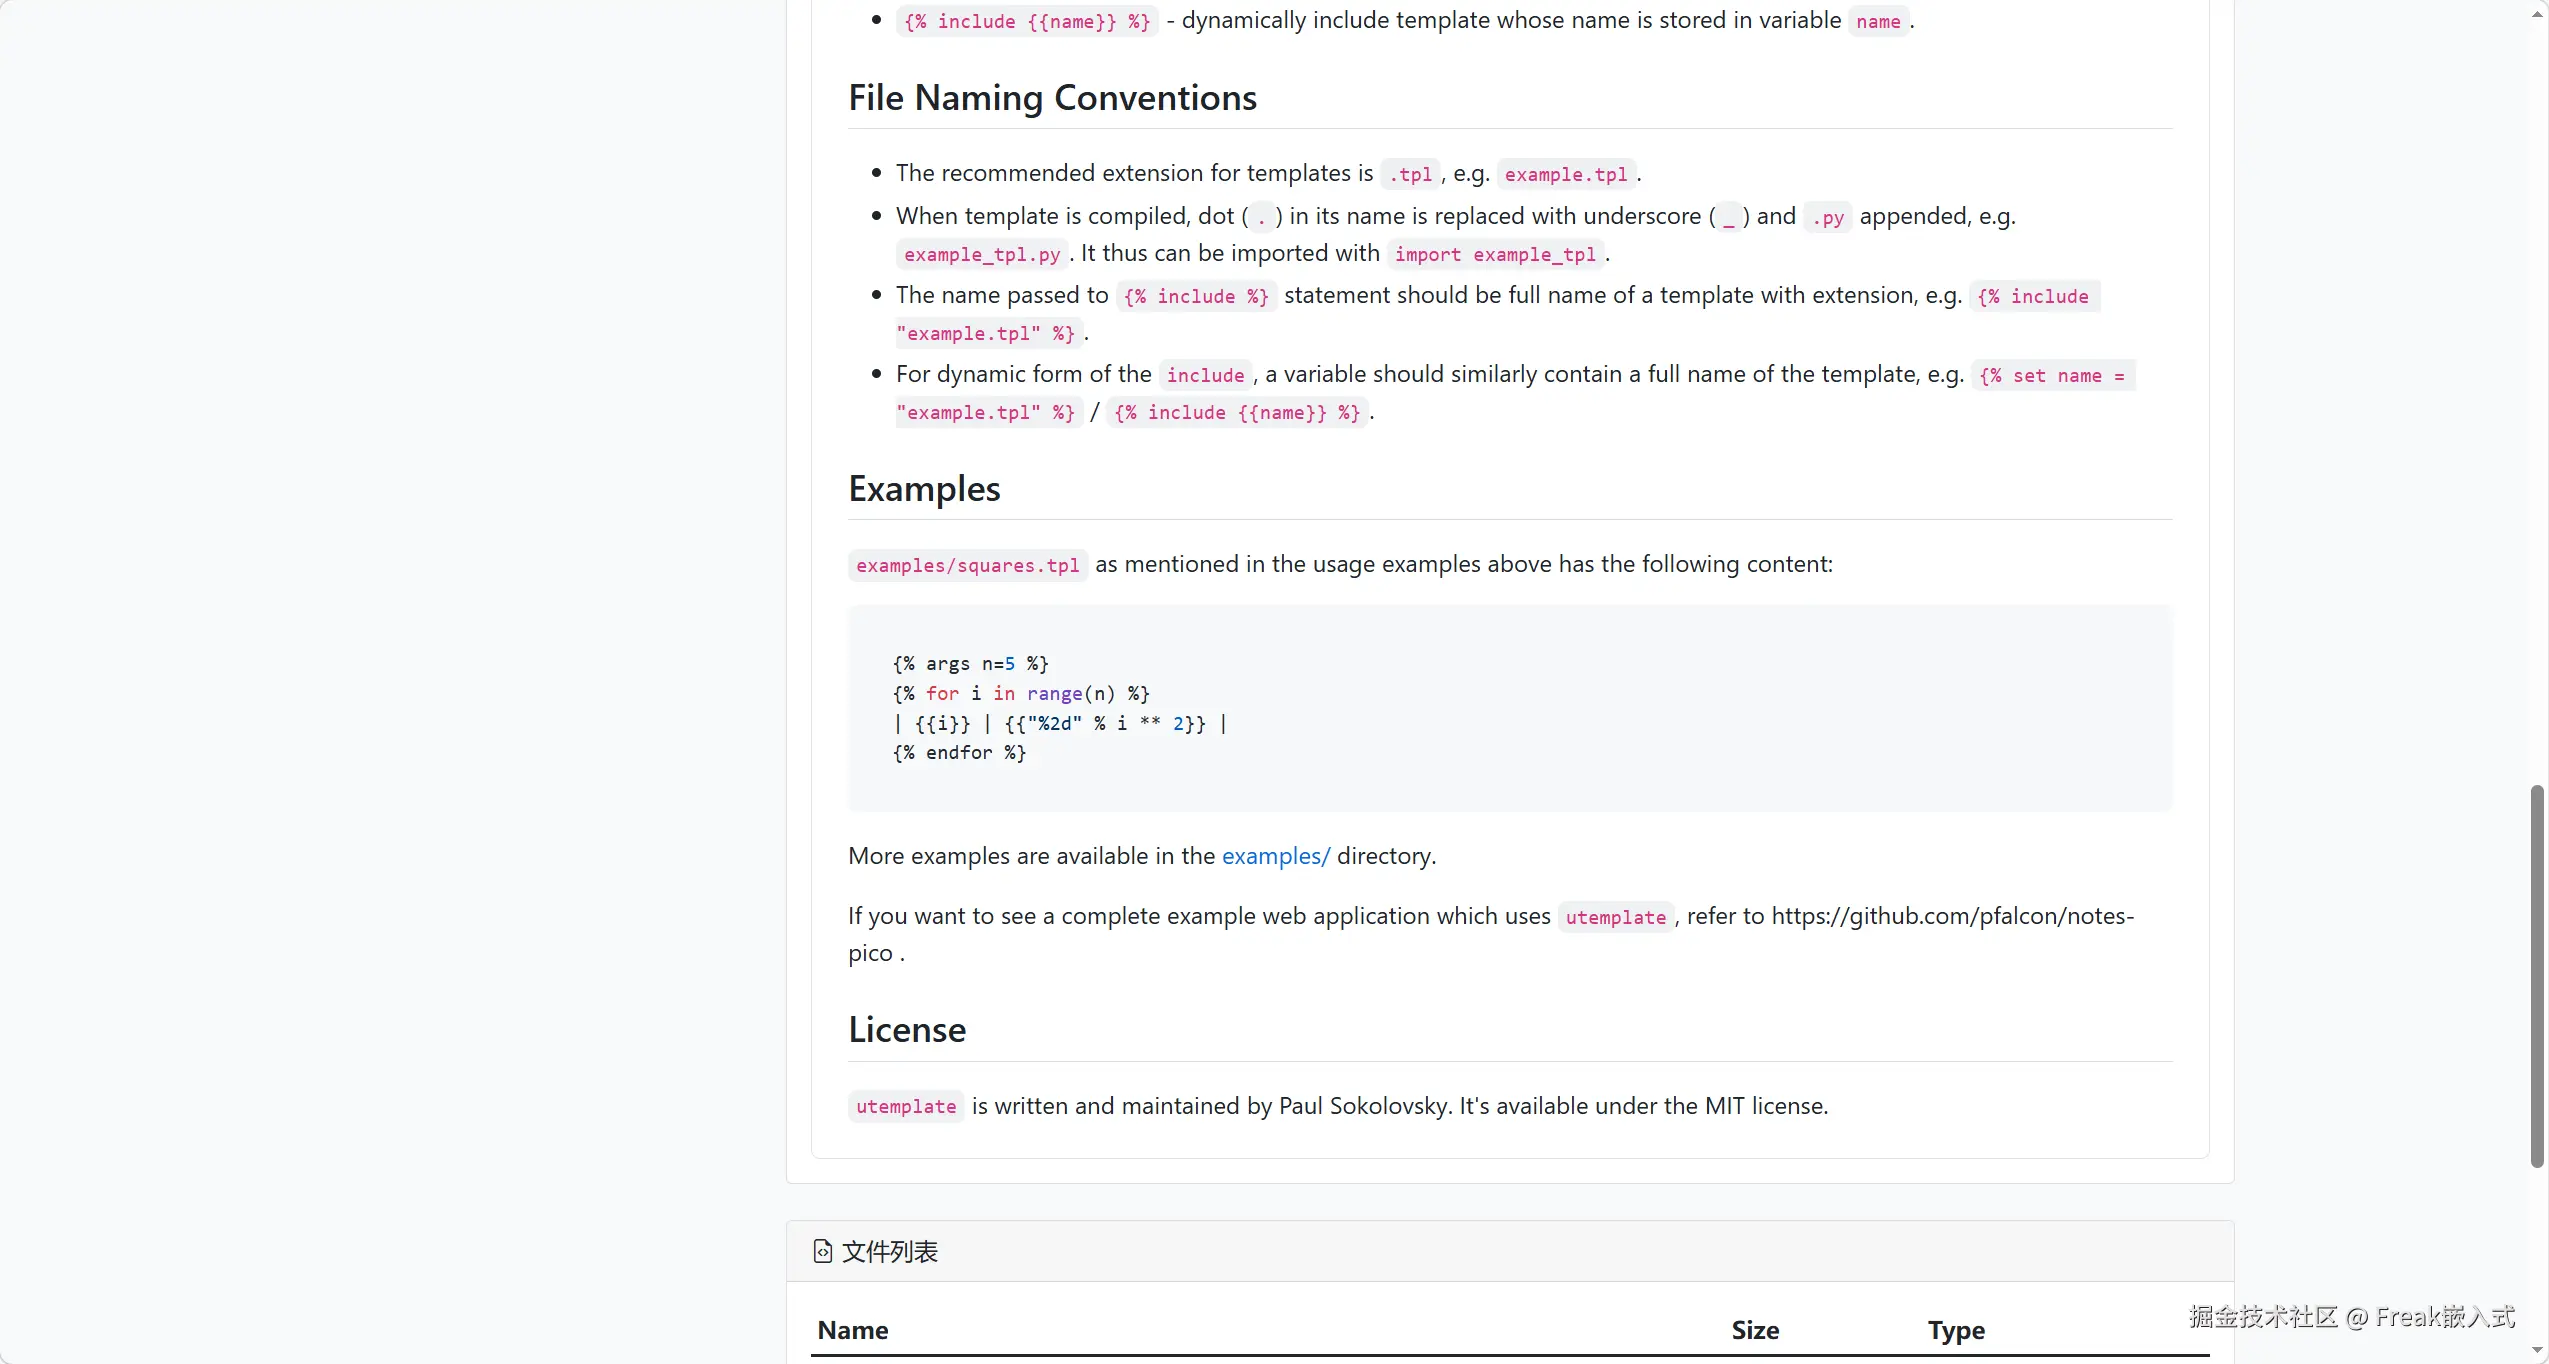Image resolution: width=2549 pixels, height=1364 pixels.
Task: Click the .tpl extension code snippet
Action: 1409,174
